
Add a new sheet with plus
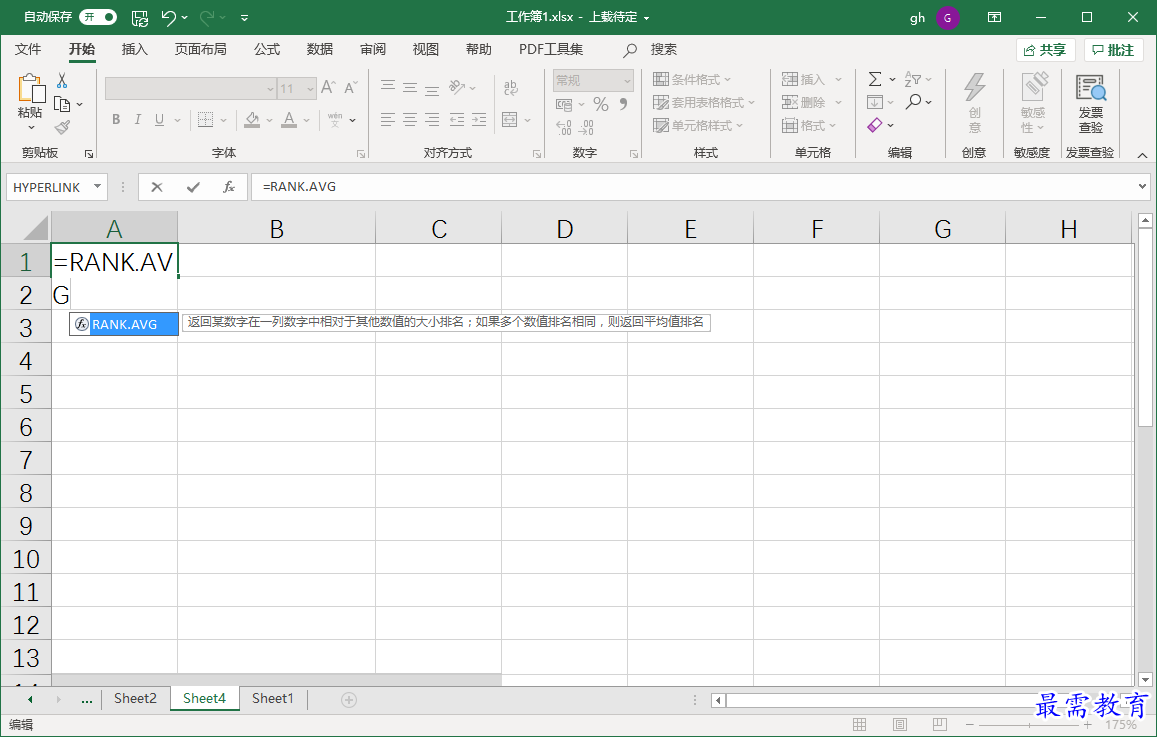349,699
